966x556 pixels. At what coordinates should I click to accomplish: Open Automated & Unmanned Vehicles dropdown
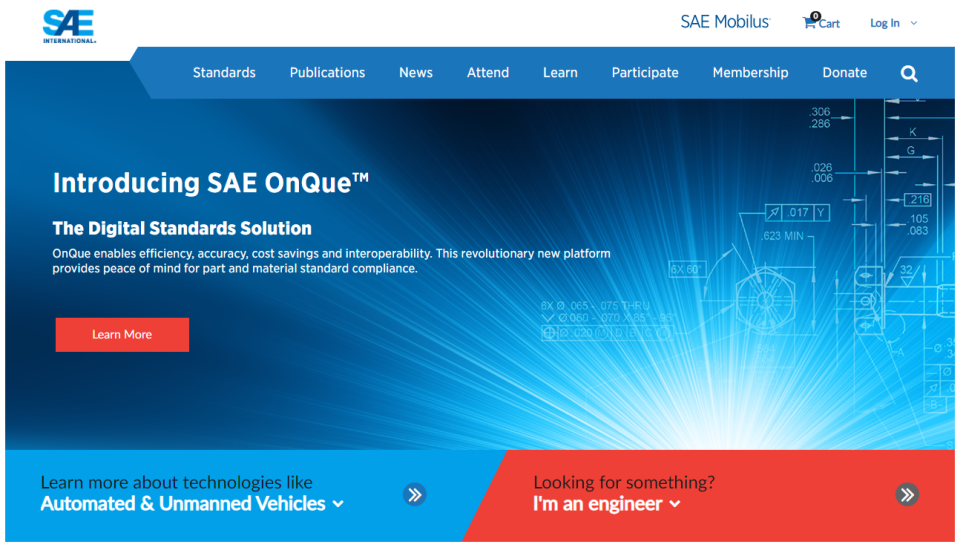coord(192,504)
